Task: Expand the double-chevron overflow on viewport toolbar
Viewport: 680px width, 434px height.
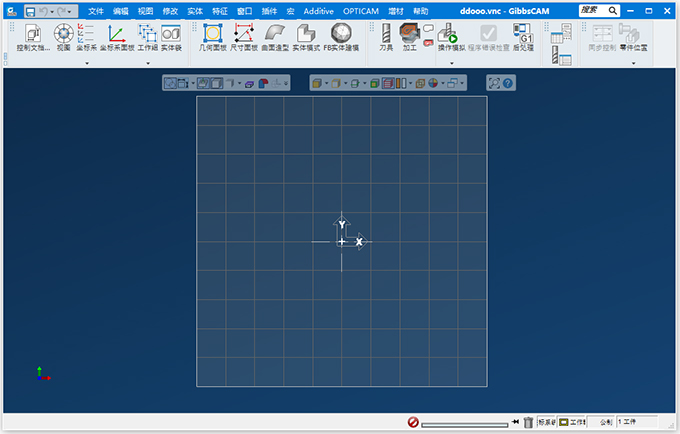Action: (286, 83)
